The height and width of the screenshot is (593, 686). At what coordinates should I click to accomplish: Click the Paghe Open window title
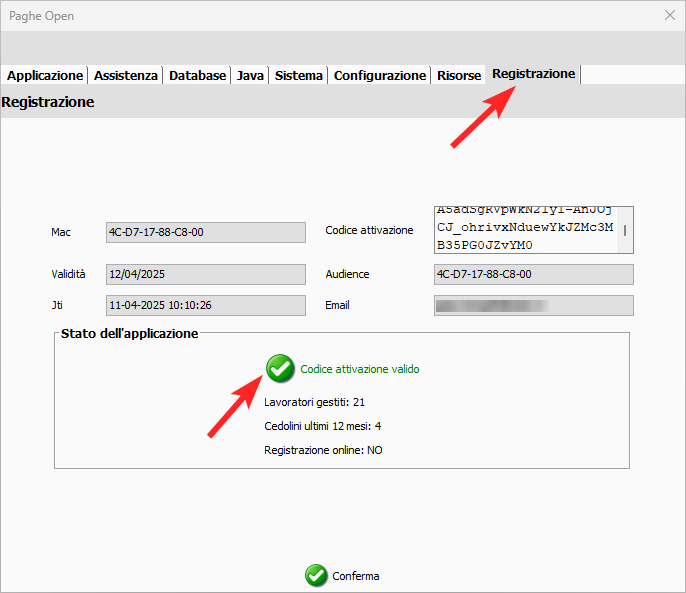click(42, 16)
